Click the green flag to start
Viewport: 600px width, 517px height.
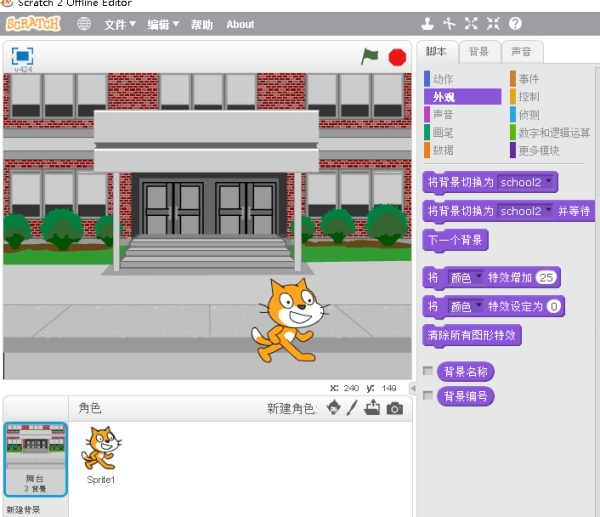point(370,57)
